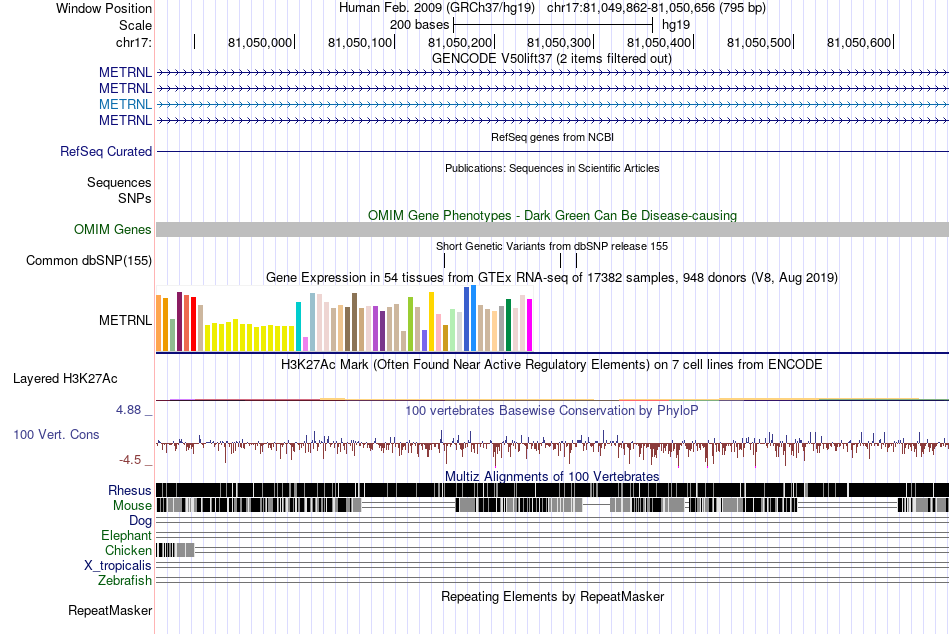950x634 pixels.
Task: Click the -4.5 conservation minimum value
Action: pyautogui.click(x=130, y=460)
